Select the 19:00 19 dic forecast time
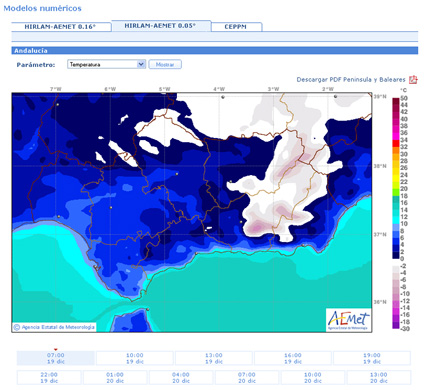Viewport: 425px width, 390px height. (372, 358)
